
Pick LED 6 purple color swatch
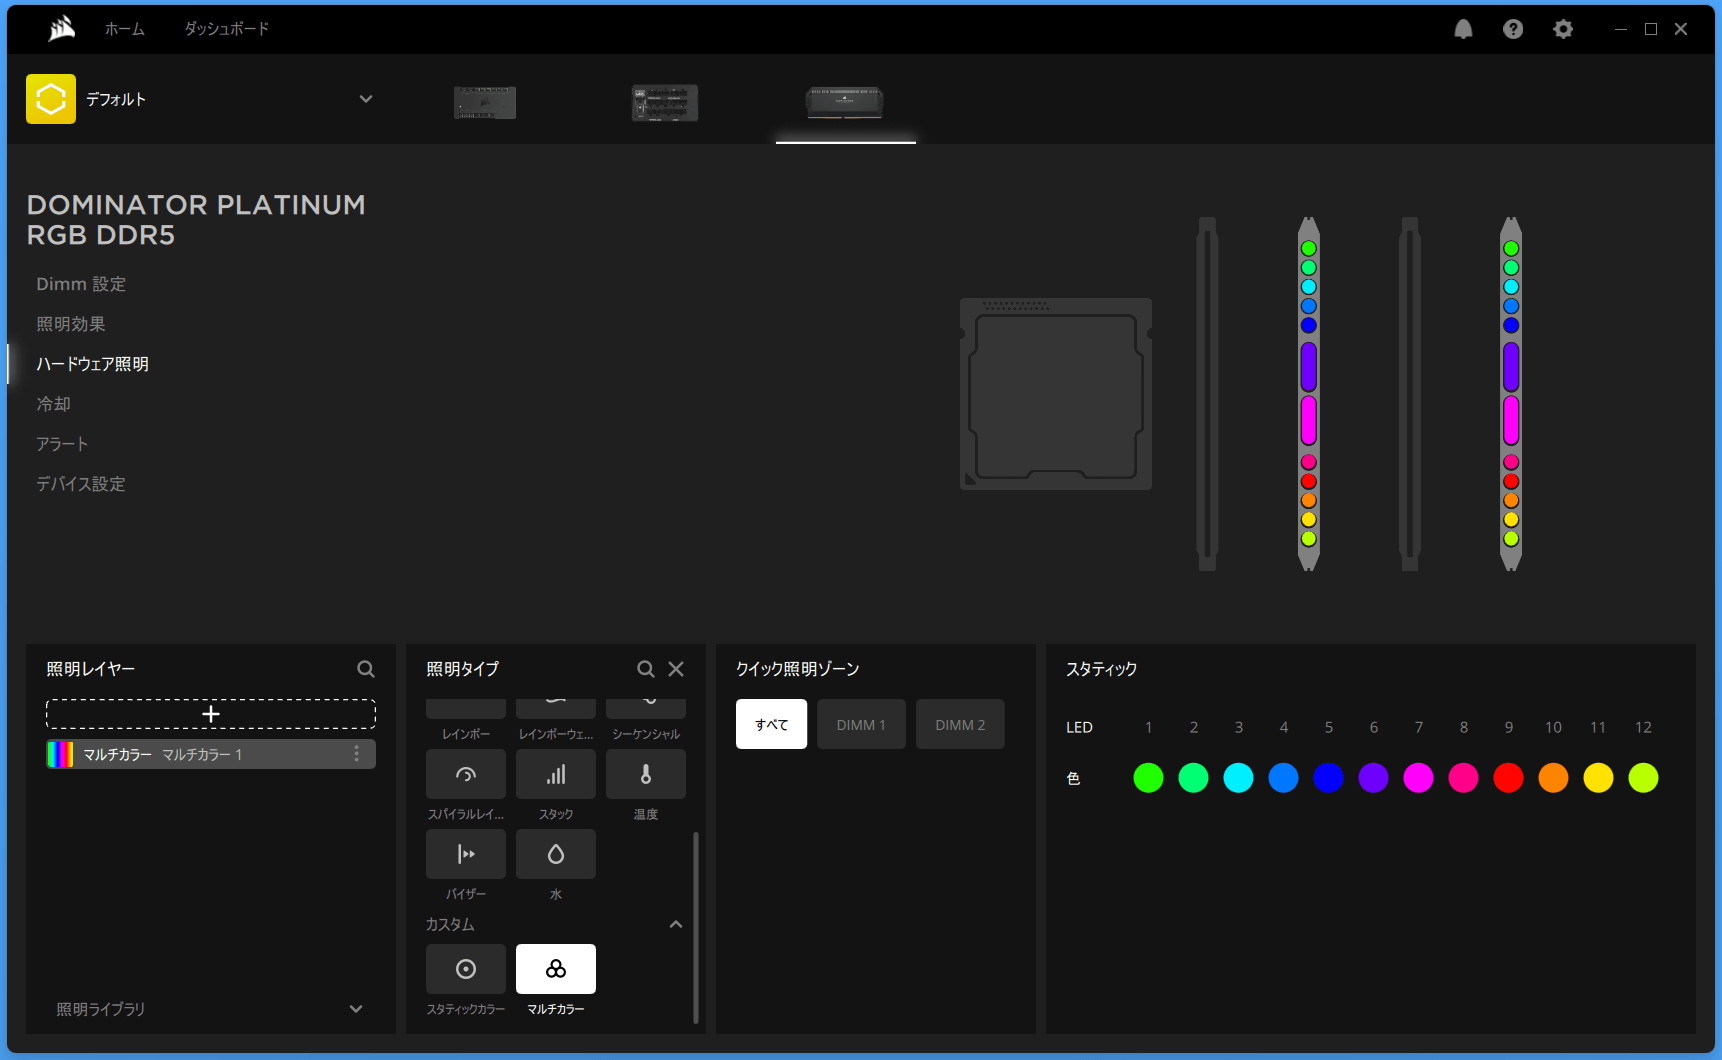[x=1373, y=777]
